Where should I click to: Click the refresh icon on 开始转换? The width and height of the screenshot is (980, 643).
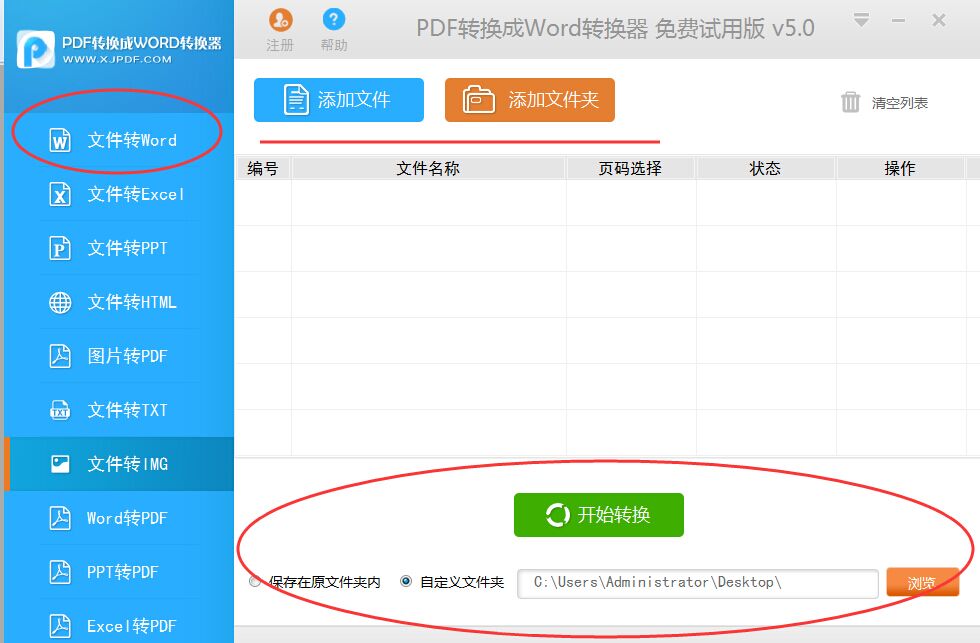tap(558, 515)
